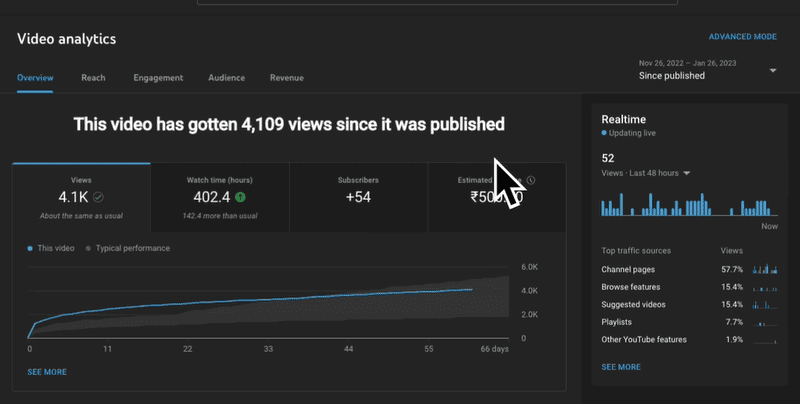Click the gray checkmark icon beside 4.1K views
The image size is (800, 404).
(99, 197)
